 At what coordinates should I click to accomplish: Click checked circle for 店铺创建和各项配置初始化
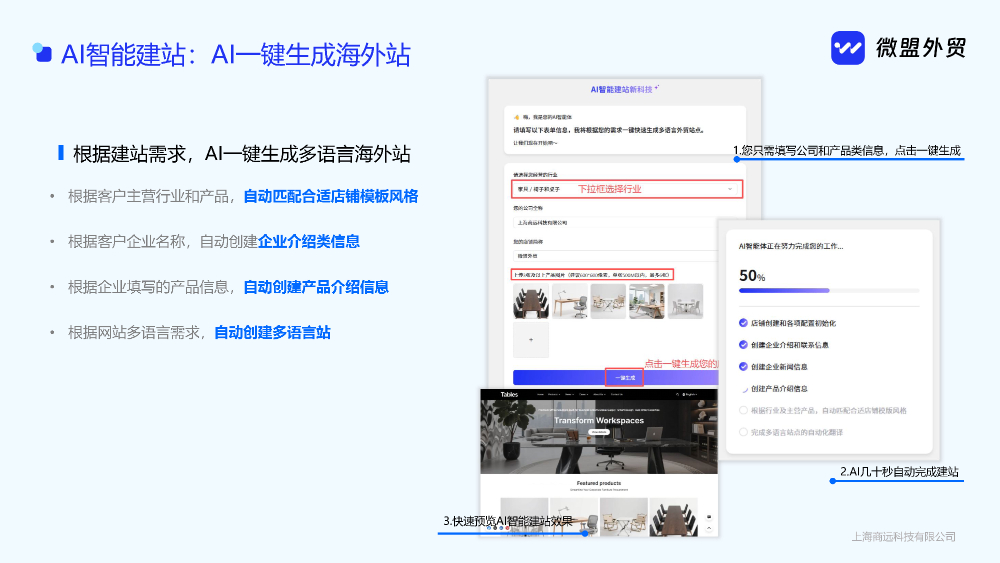point(743,323)
